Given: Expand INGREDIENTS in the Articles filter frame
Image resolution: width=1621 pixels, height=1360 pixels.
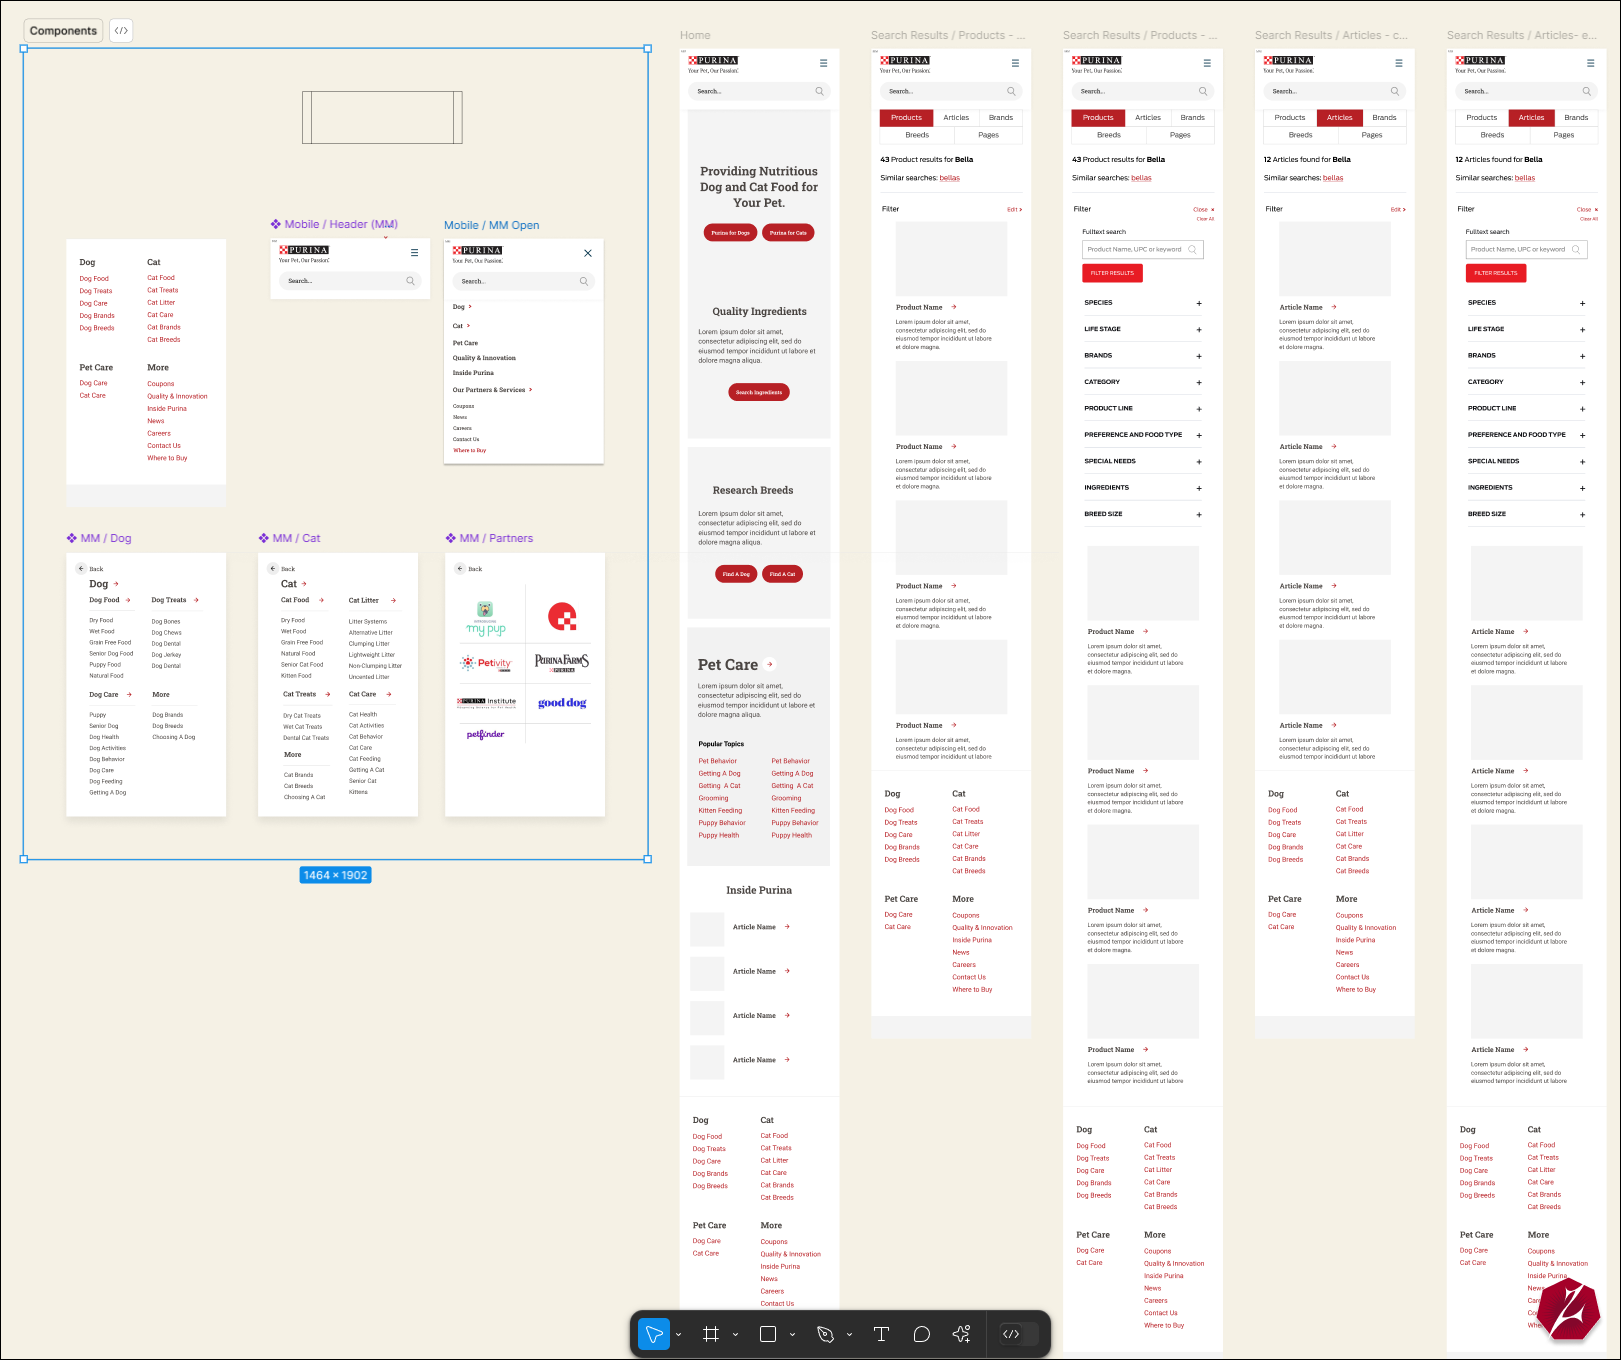Looking at the screenshot, I should tap(1582, 488).
